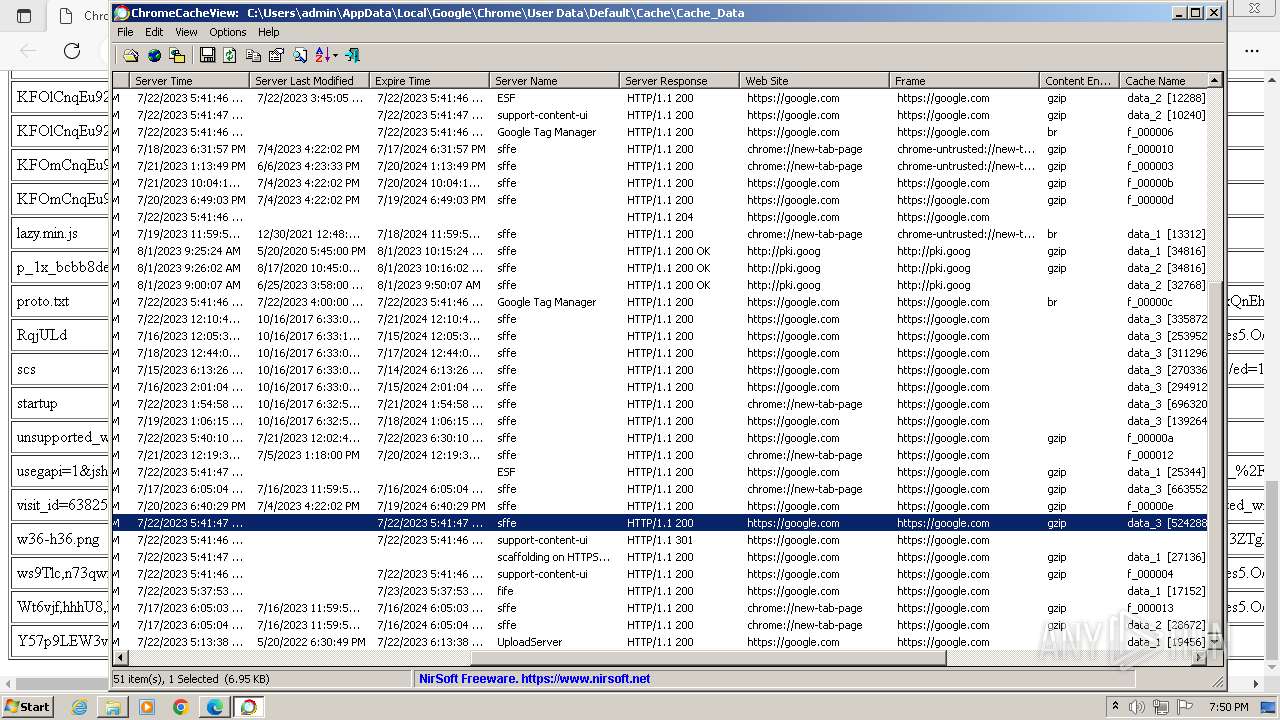Viewport: 1280px width, 720px height.
Task: Open w36-h36.png link in background browser
Action: tap(58, 539)
